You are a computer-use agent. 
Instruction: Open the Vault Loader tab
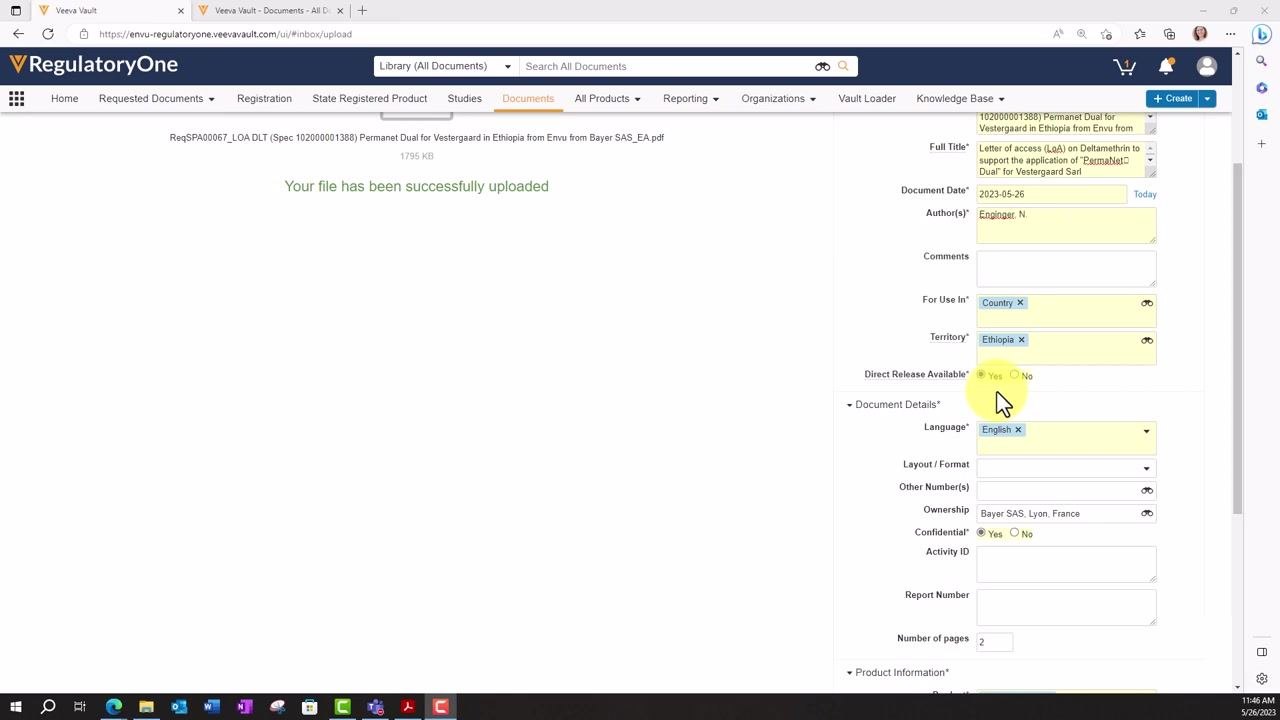867,98
